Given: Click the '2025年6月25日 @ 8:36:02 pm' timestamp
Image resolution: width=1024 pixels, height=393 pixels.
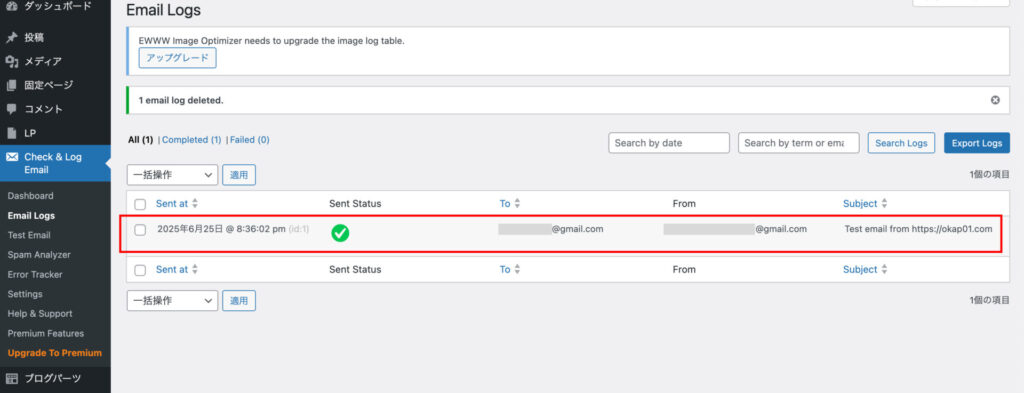Looking at the screenshot, I should (221, 228).
